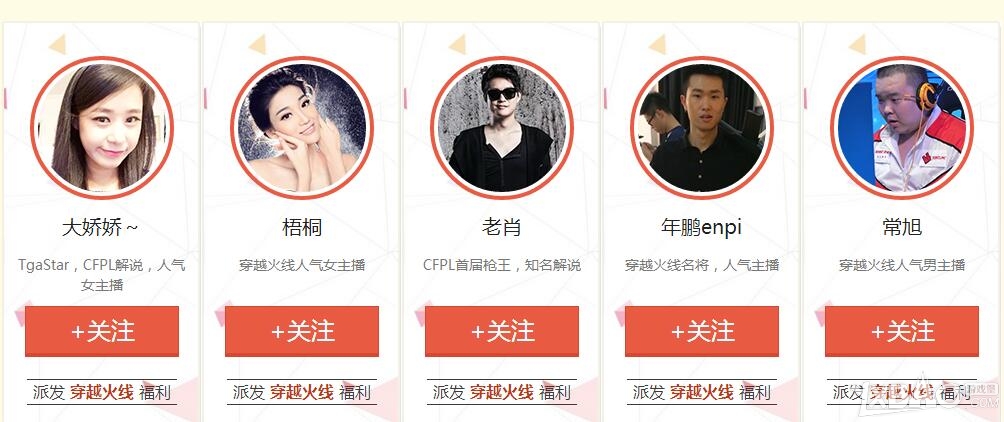Screen dimensions: 1004x422
Task: Open 老肖 circular avatar photo
Action: 501,127
